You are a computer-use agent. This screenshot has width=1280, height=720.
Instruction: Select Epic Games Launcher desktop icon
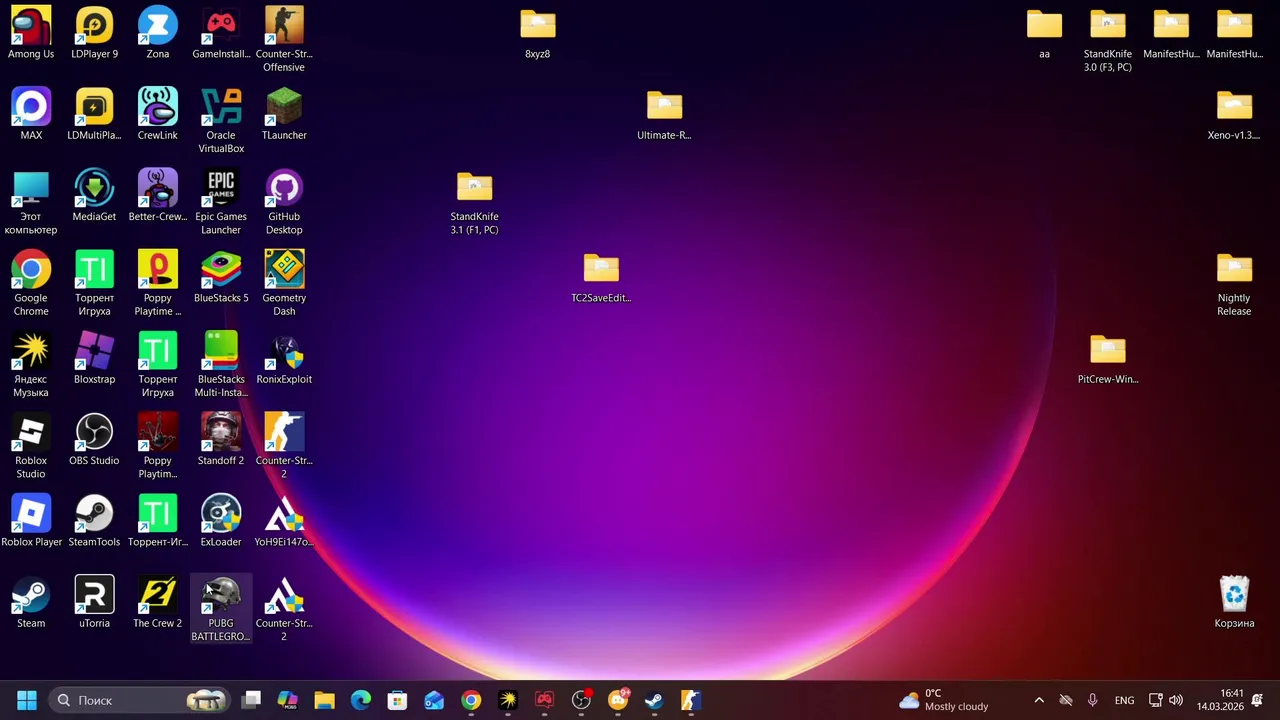(221, 203)
